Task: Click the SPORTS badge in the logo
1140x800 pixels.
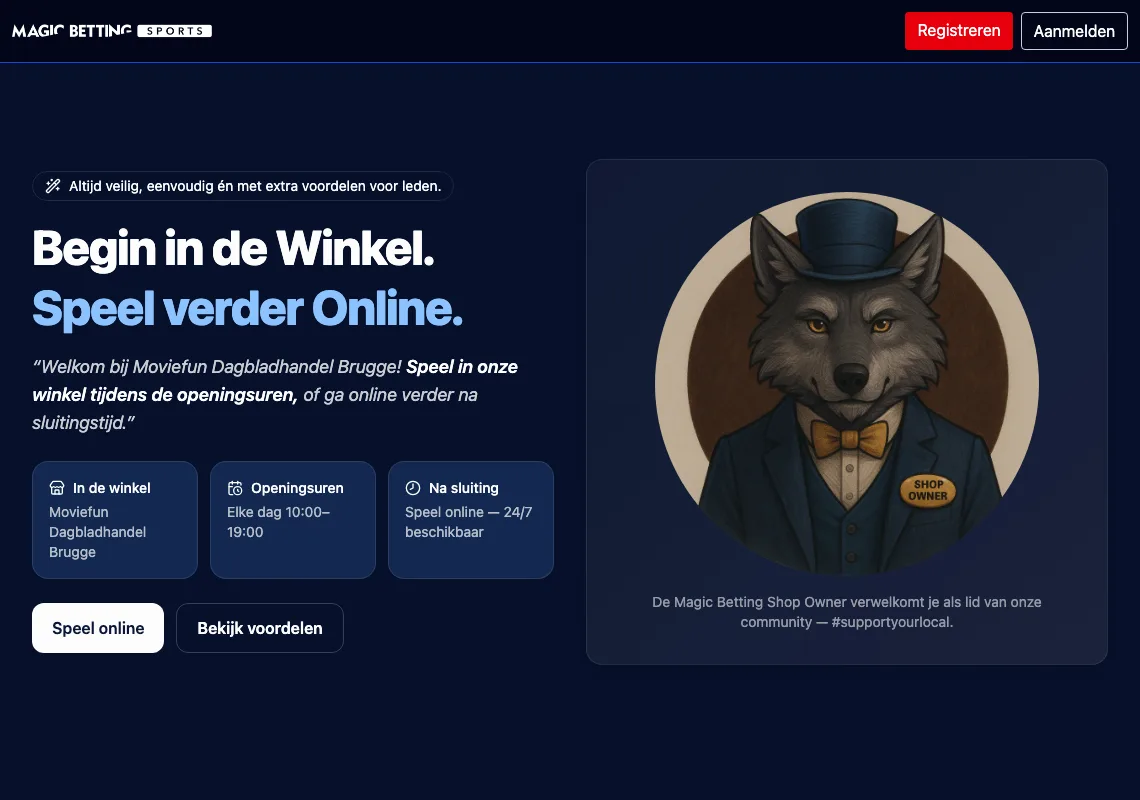Action: coord(174,31)
